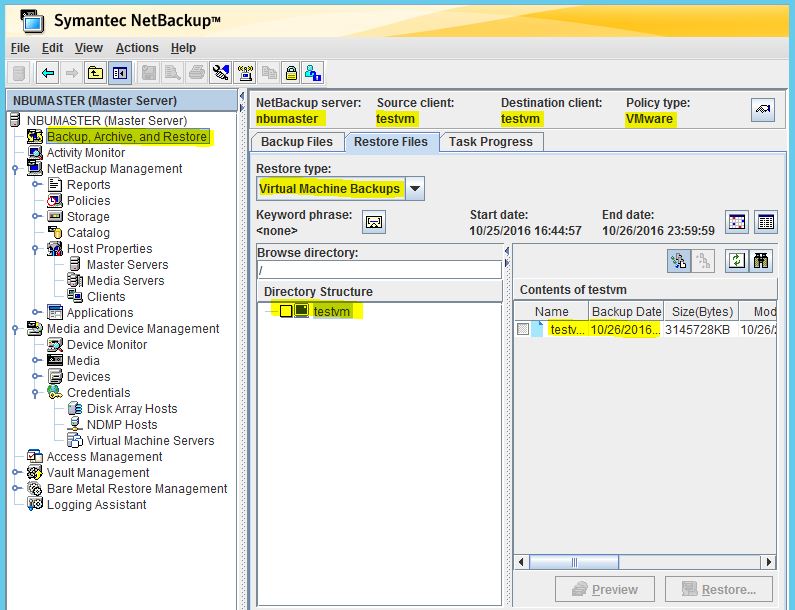
Task: Click the Backup Date column header
Action: click(x=626, y=311)
